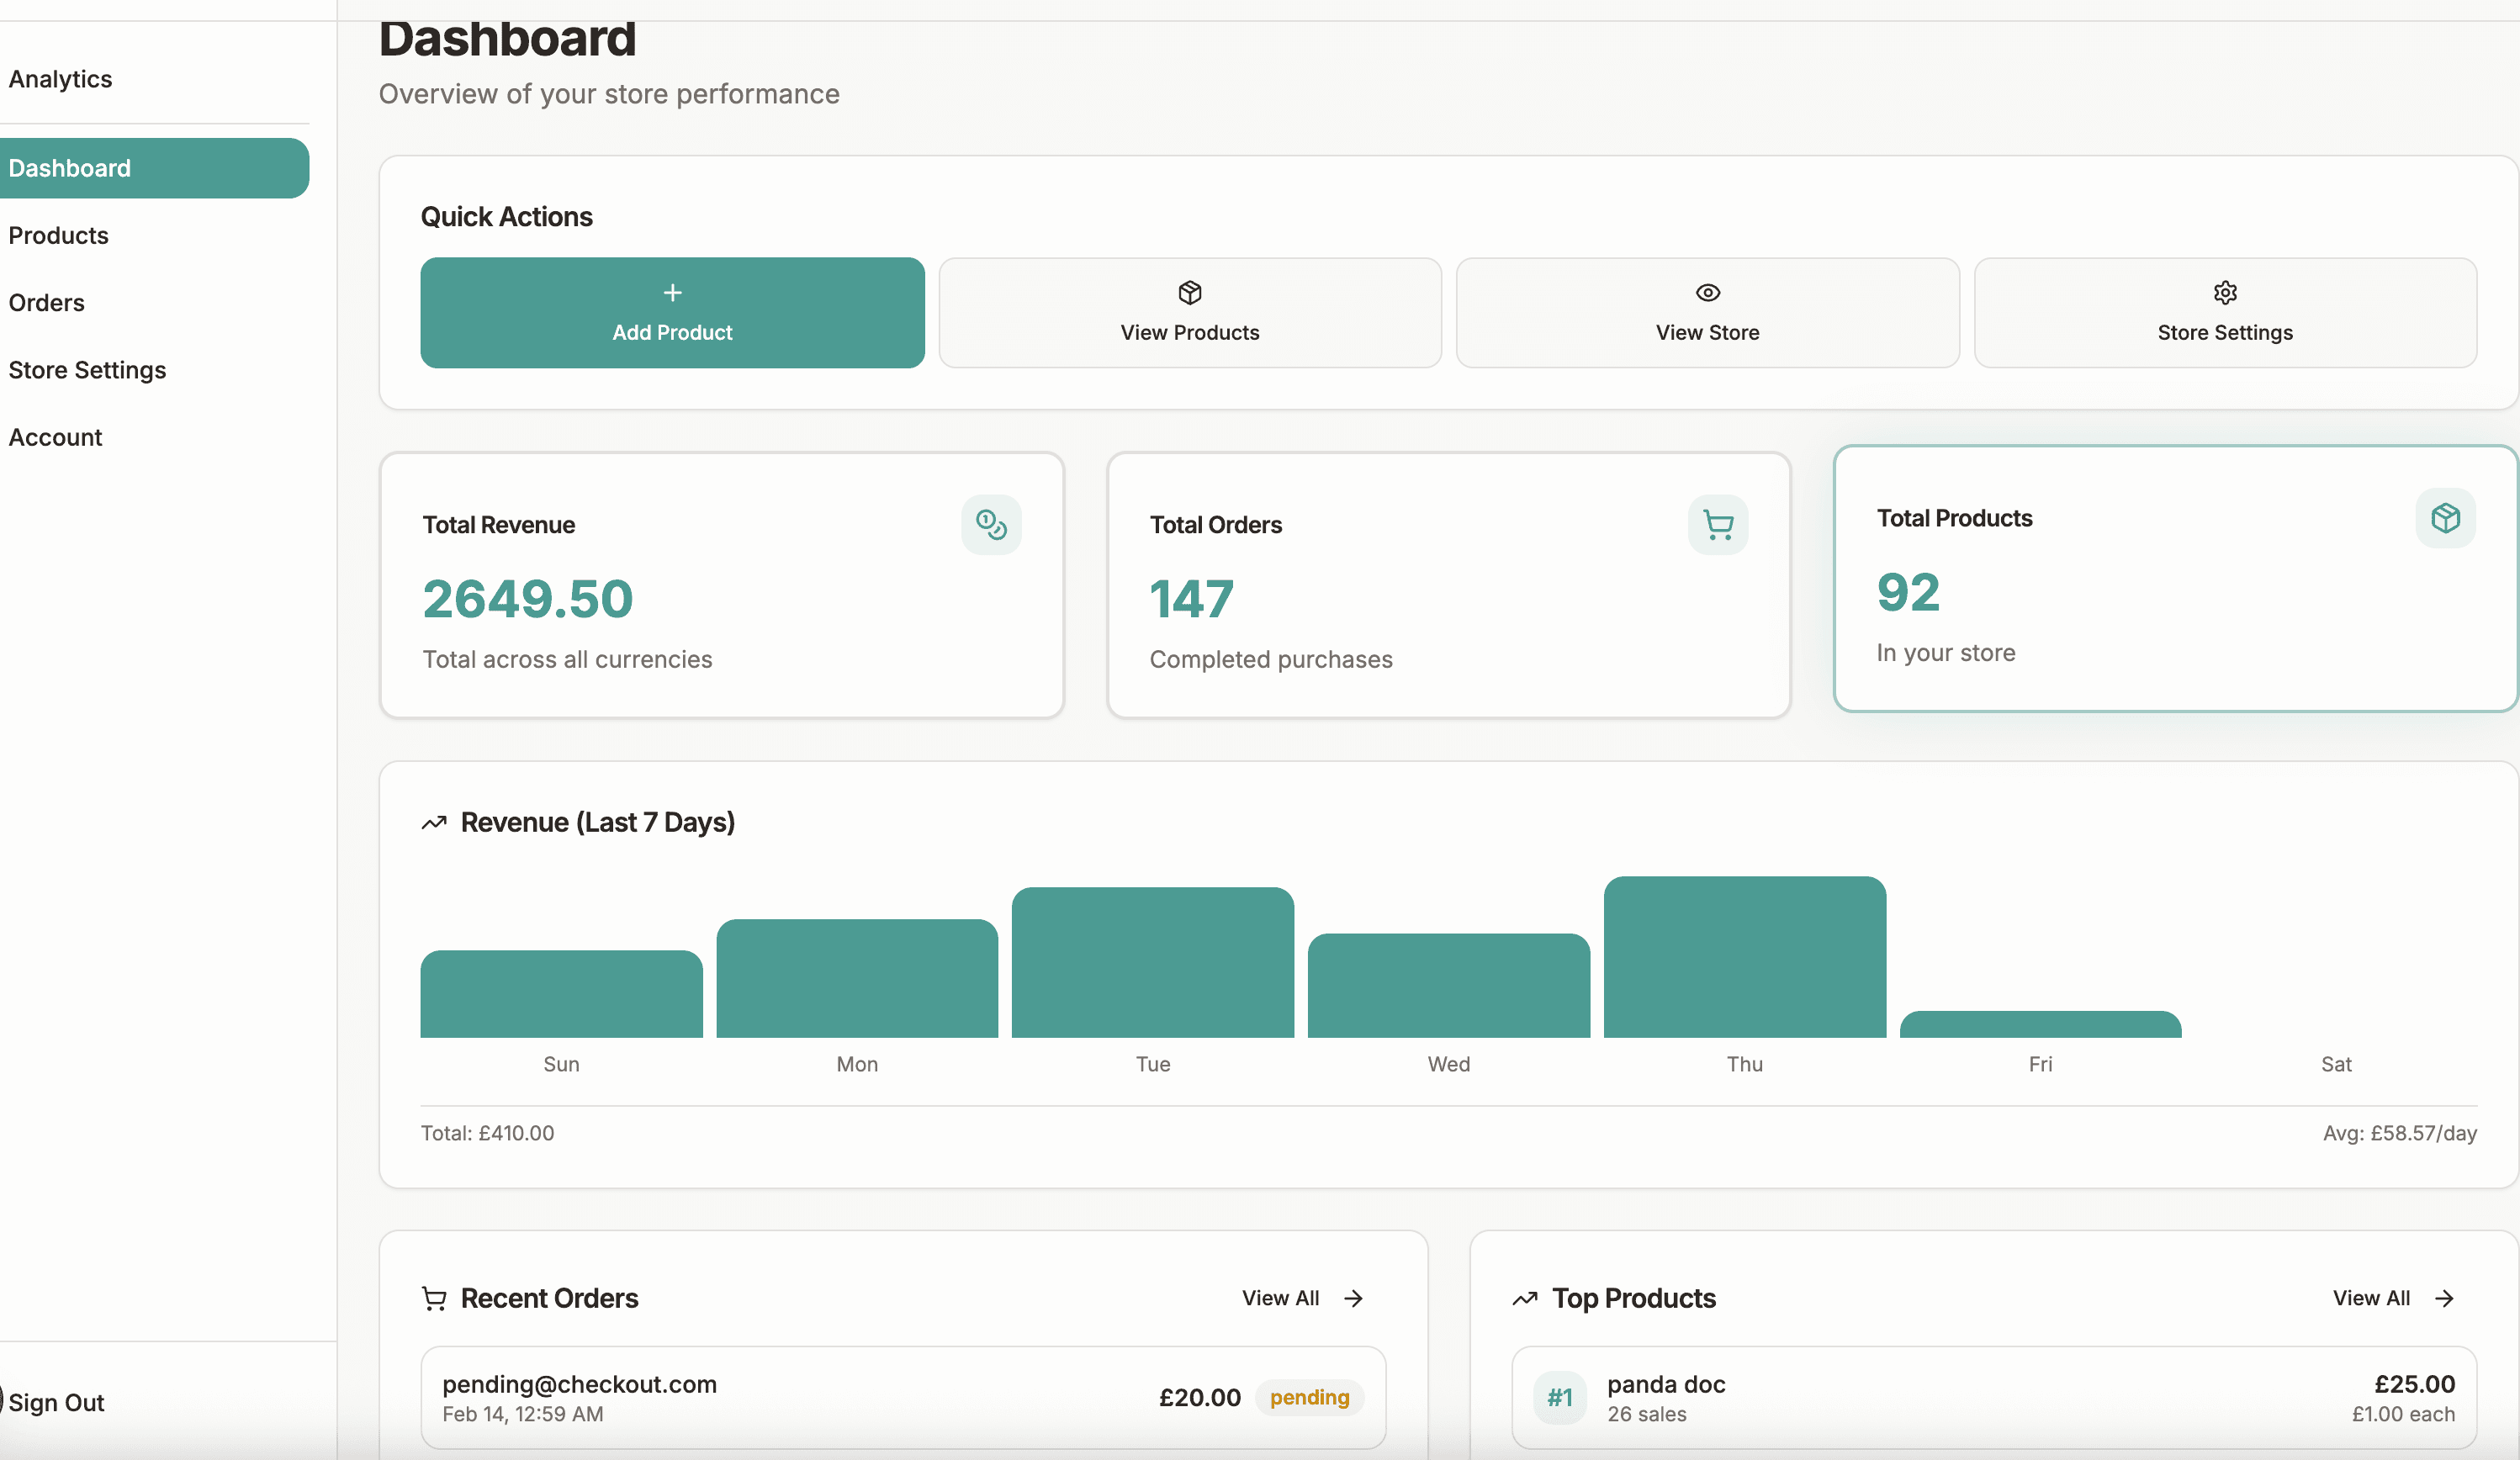Image resolution: width=2520 pixels, height=1460 pixels.
Task: Click the arrow icon next to View All orders
Action: pos(1355,1298)
